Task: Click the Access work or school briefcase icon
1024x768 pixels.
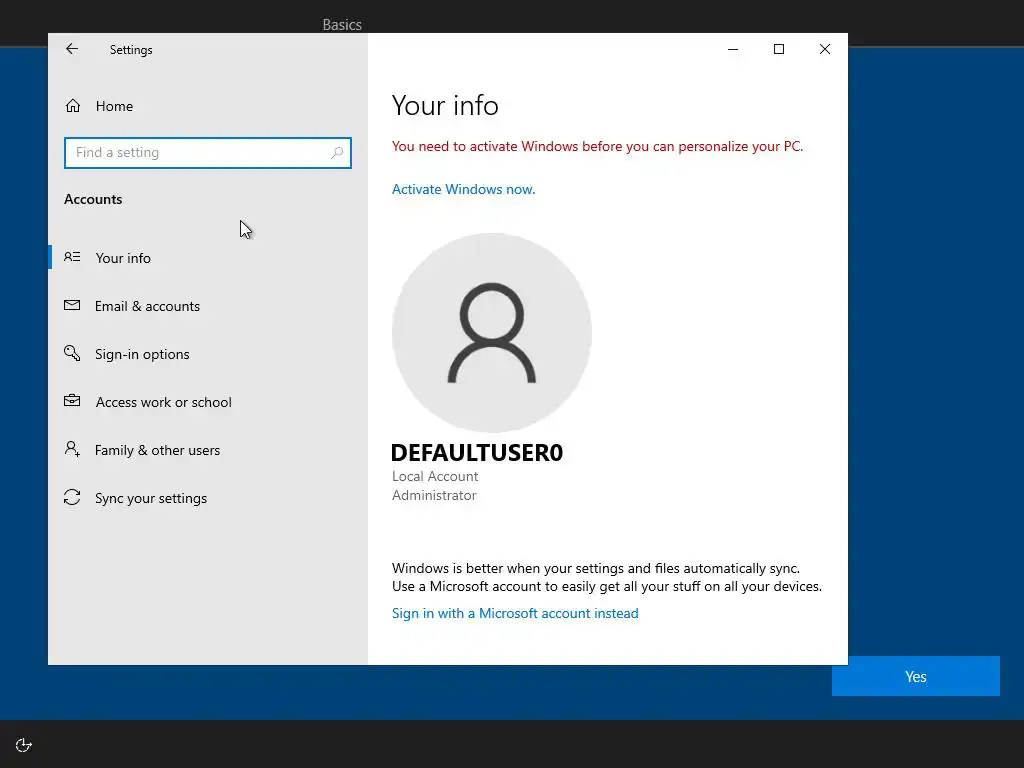Action: [x=72, y=401]
